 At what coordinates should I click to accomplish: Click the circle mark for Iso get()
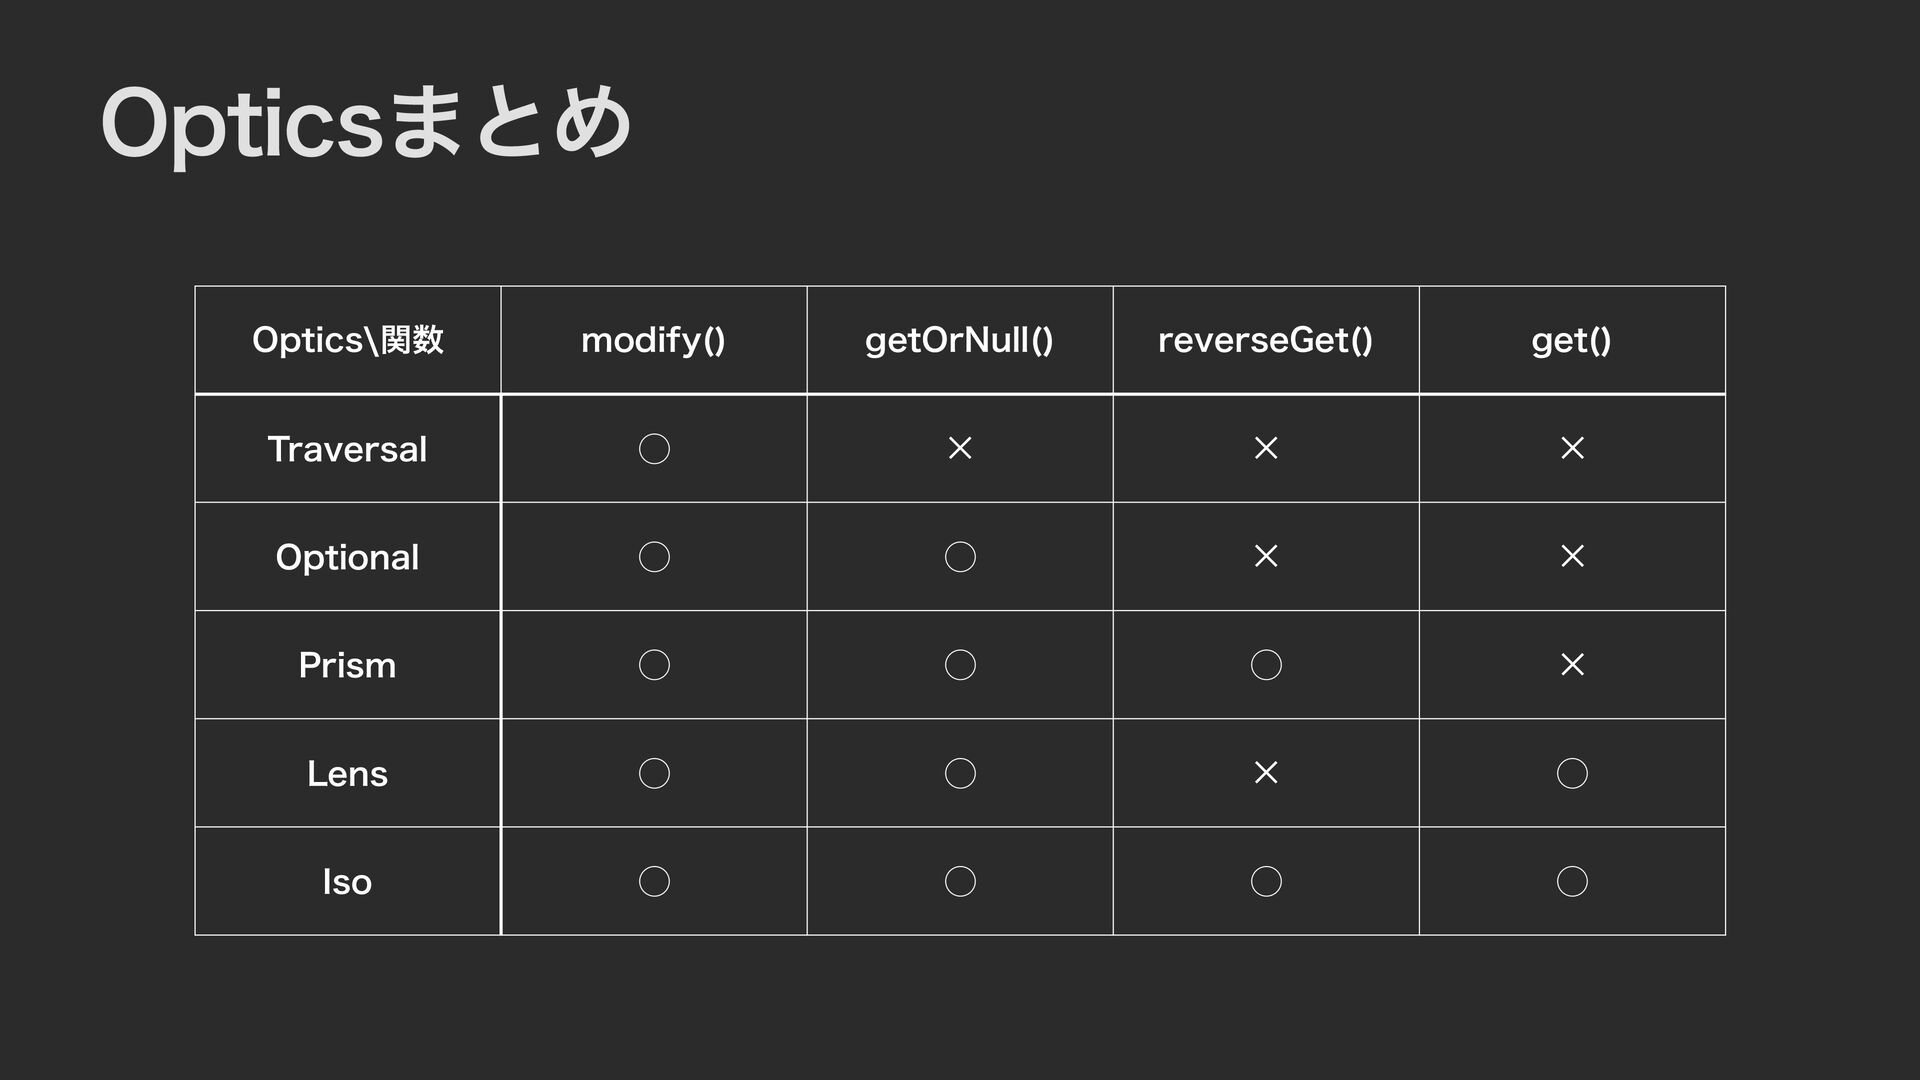(1572, 881)
